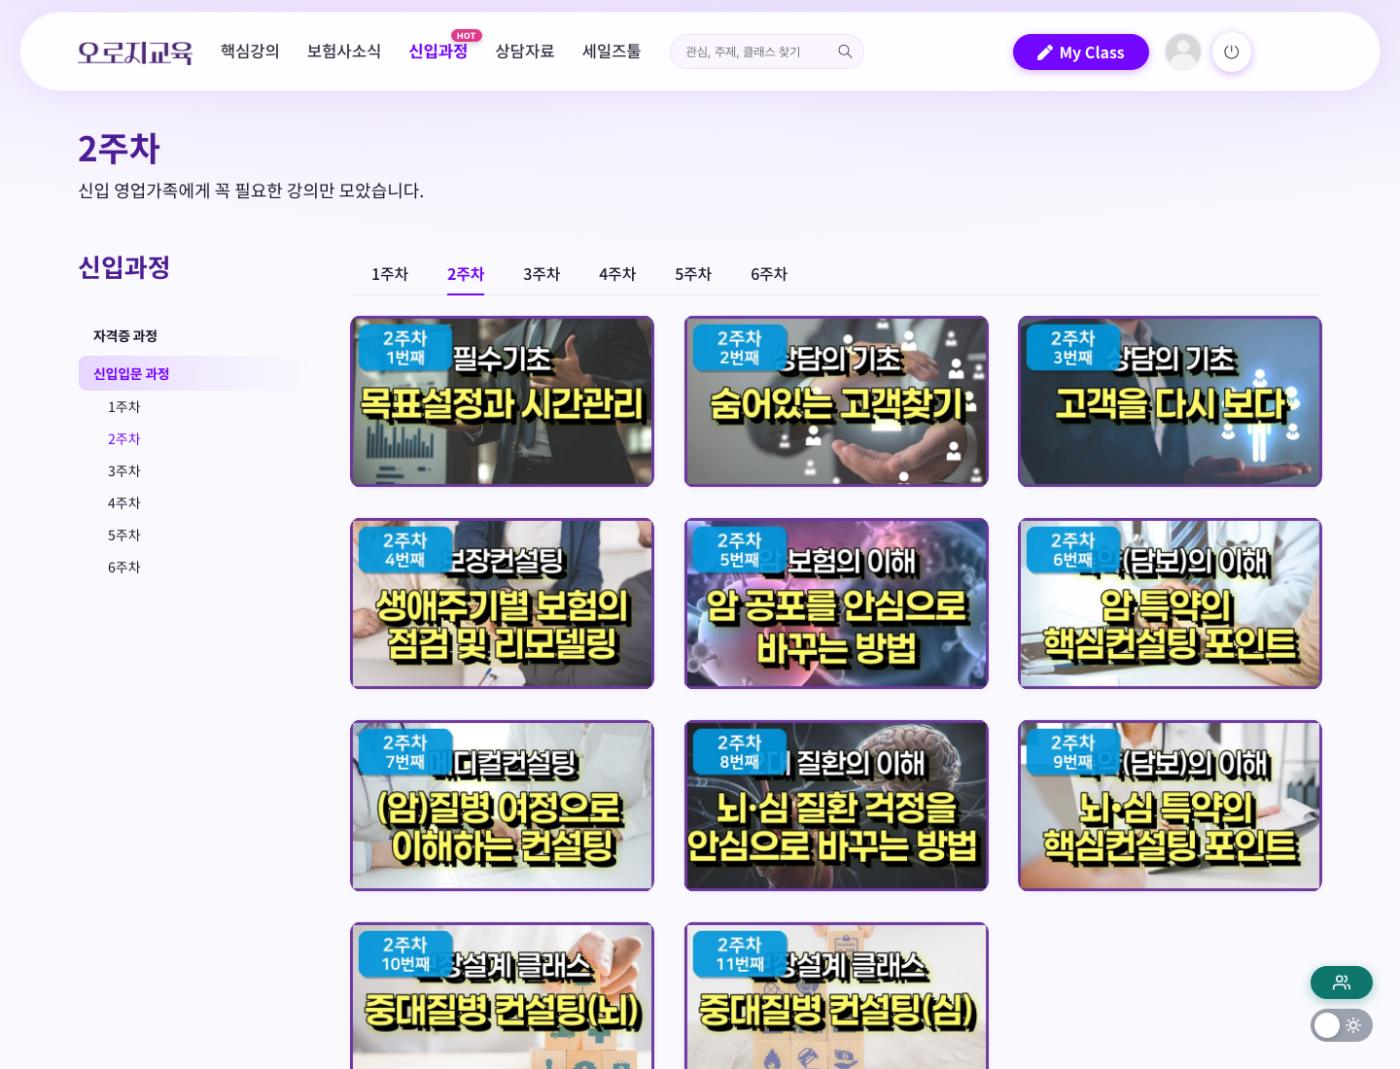
Task: Open (암)질병 여정으로 이해하는 컨설팅 thumbnail
Action: click(x=502, y=805)
